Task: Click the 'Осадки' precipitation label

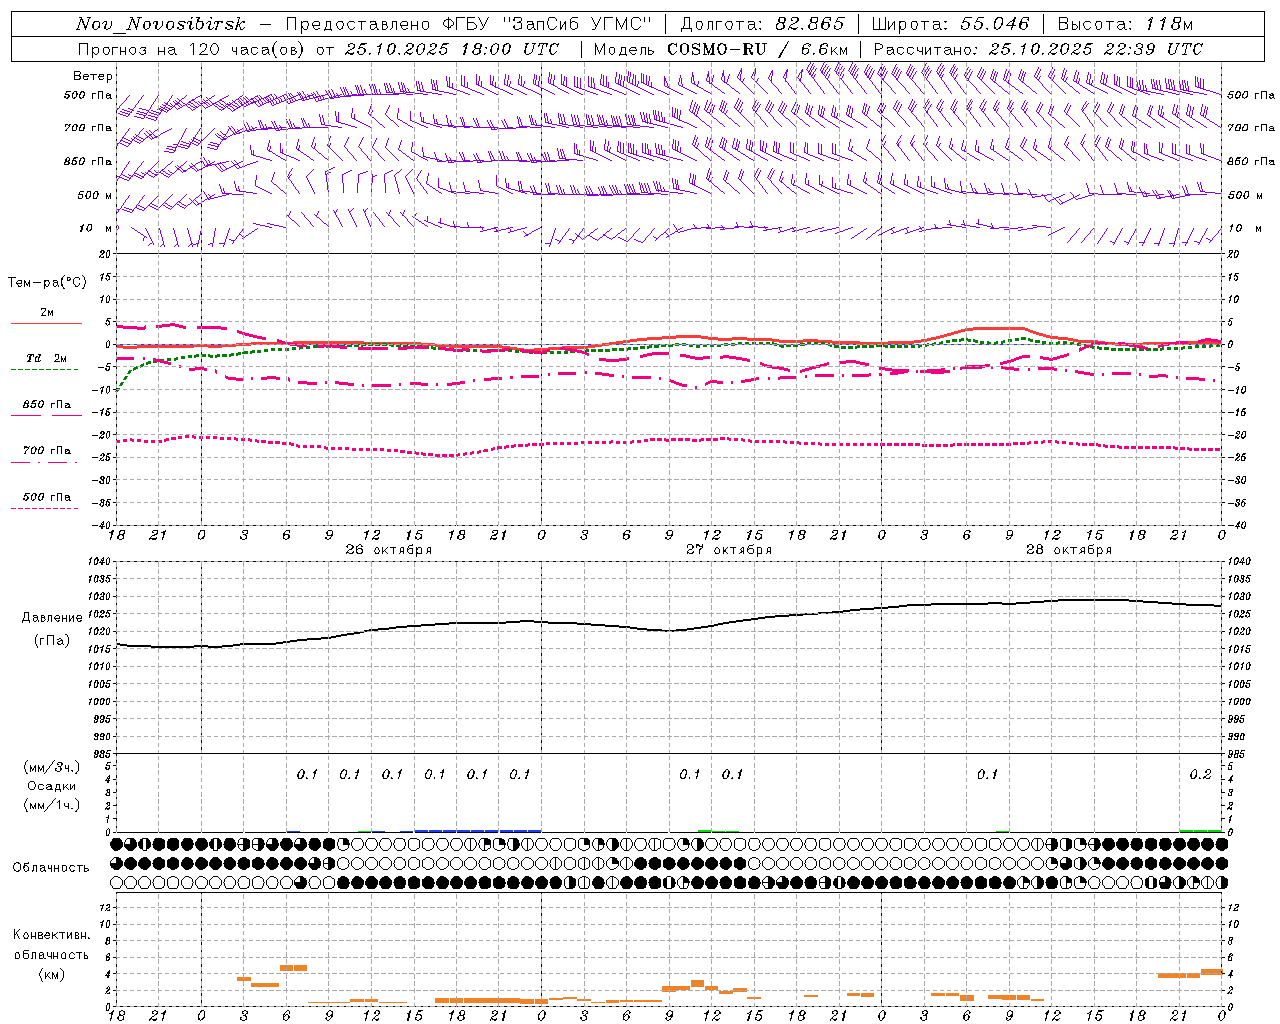Action: 52,786
